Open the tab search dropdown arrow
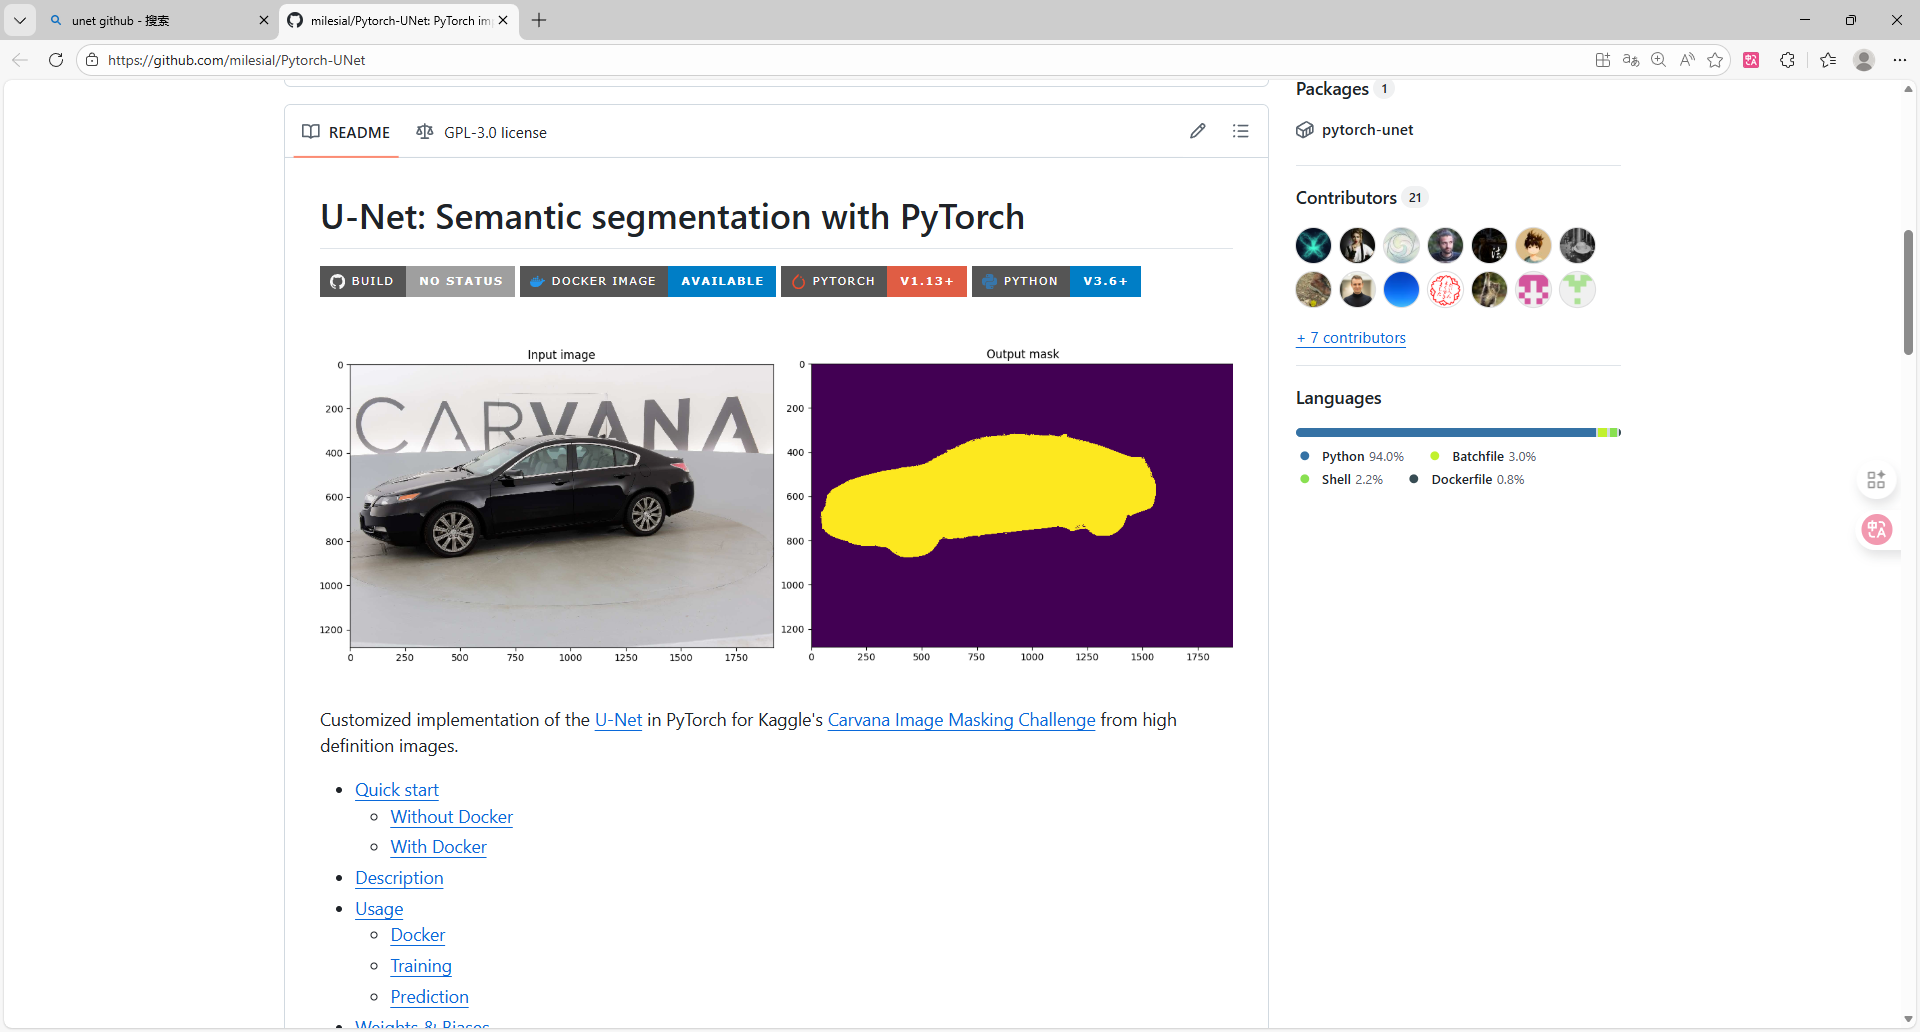This screenshot has width=1920, height=1032. click(x=19, y=20)
